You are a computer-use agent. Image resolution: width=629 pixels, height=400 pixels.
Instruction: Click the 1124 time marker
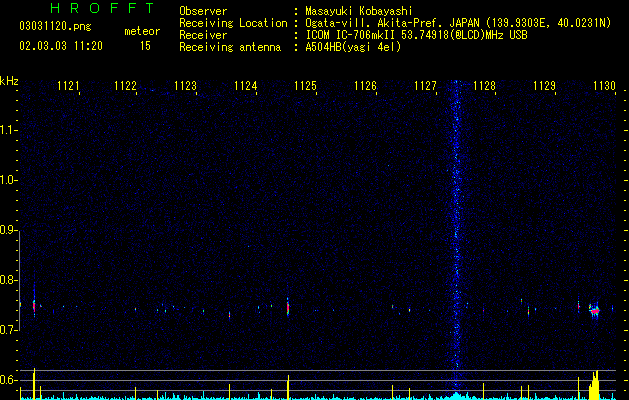246,86
